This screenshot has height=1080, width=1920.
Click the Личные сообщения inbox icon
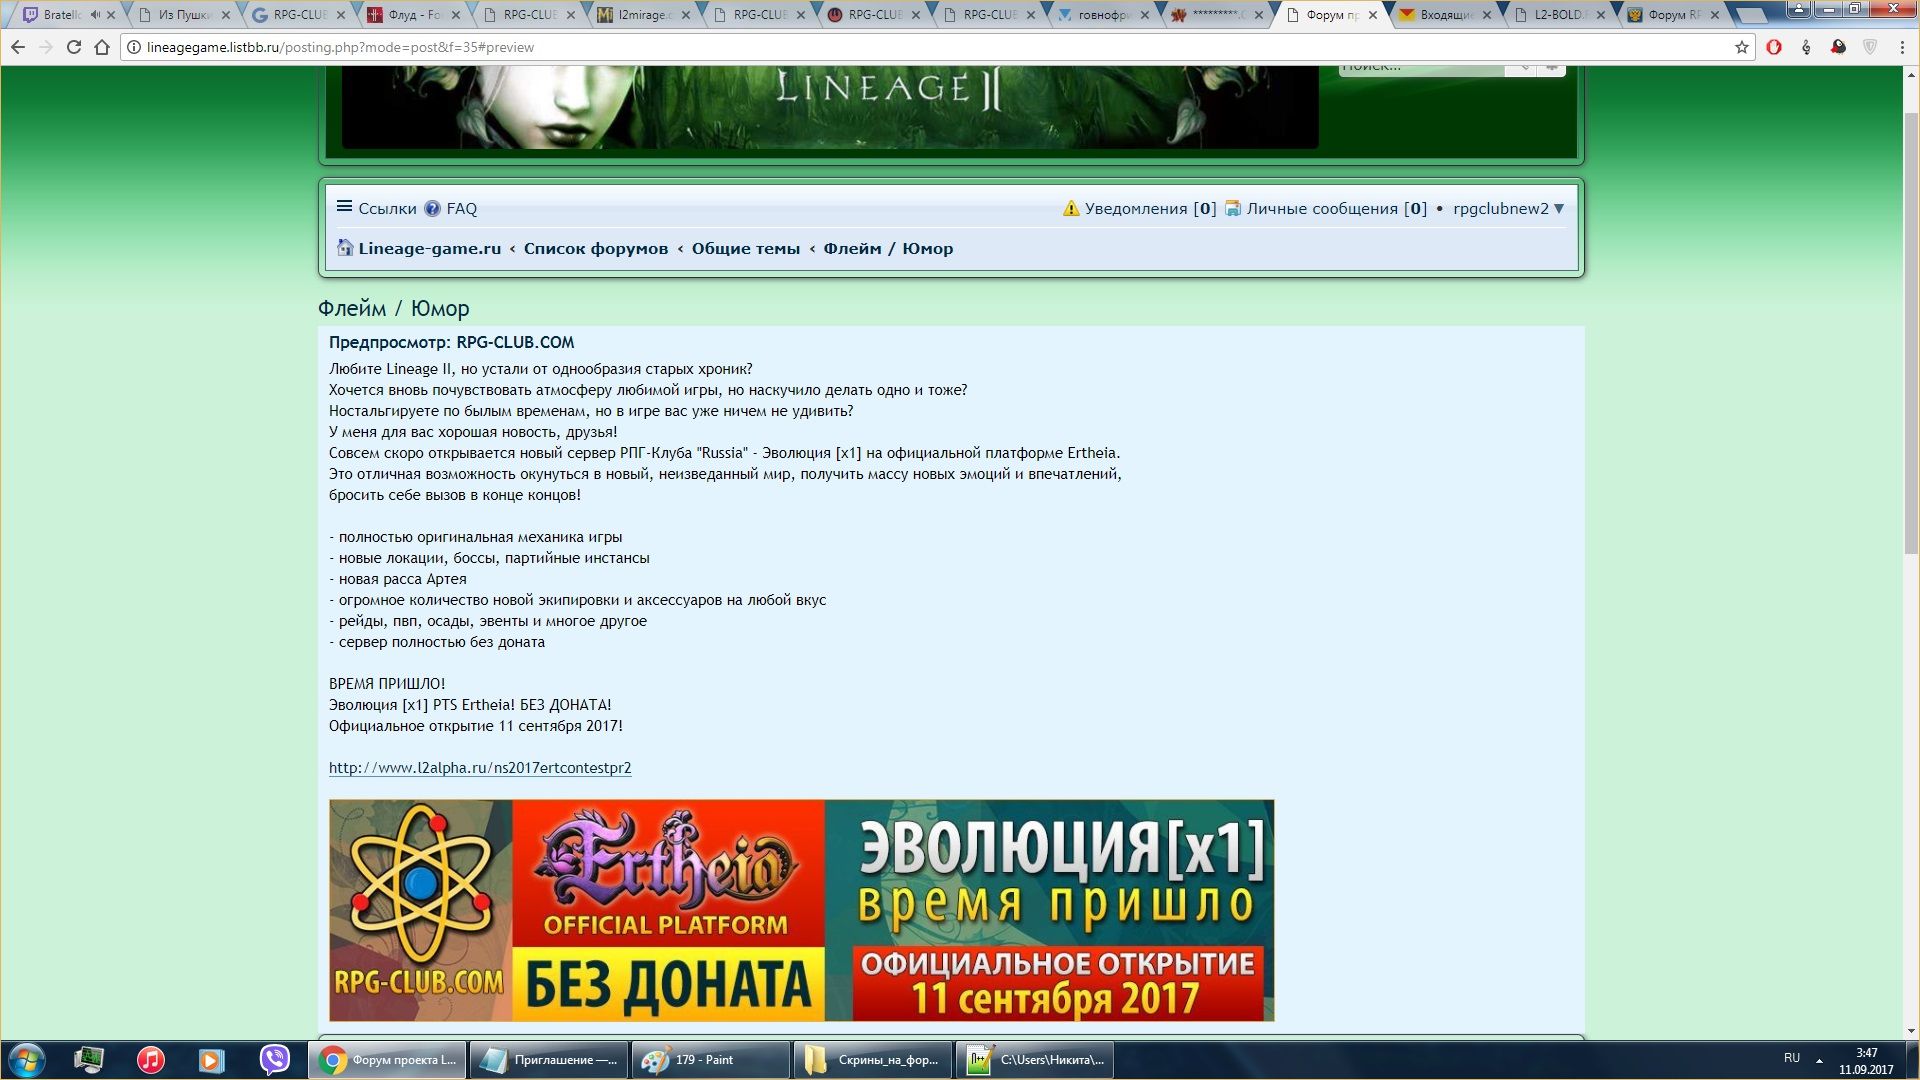pos(1233,208)
